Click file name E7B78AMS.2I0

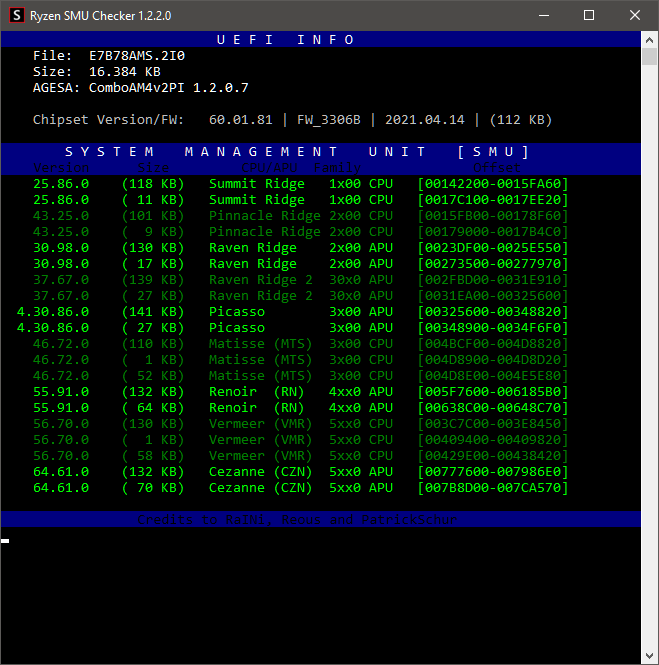(x=137, y=56)
